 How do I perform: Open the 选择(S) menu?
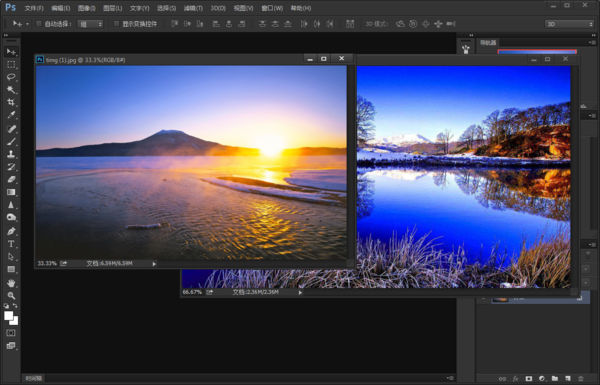(166, 8)
